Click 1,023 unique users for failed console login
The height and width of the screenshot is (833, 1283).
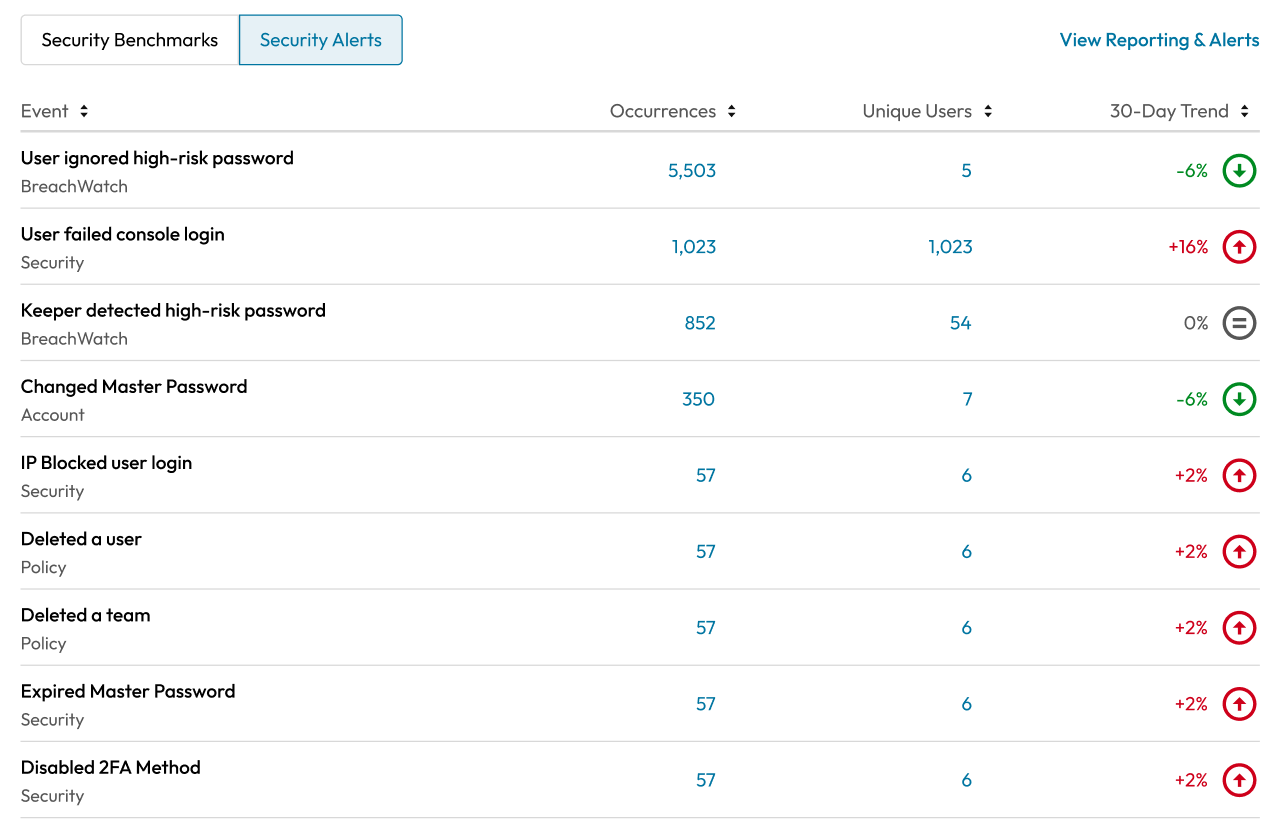(x=950, y=247)
